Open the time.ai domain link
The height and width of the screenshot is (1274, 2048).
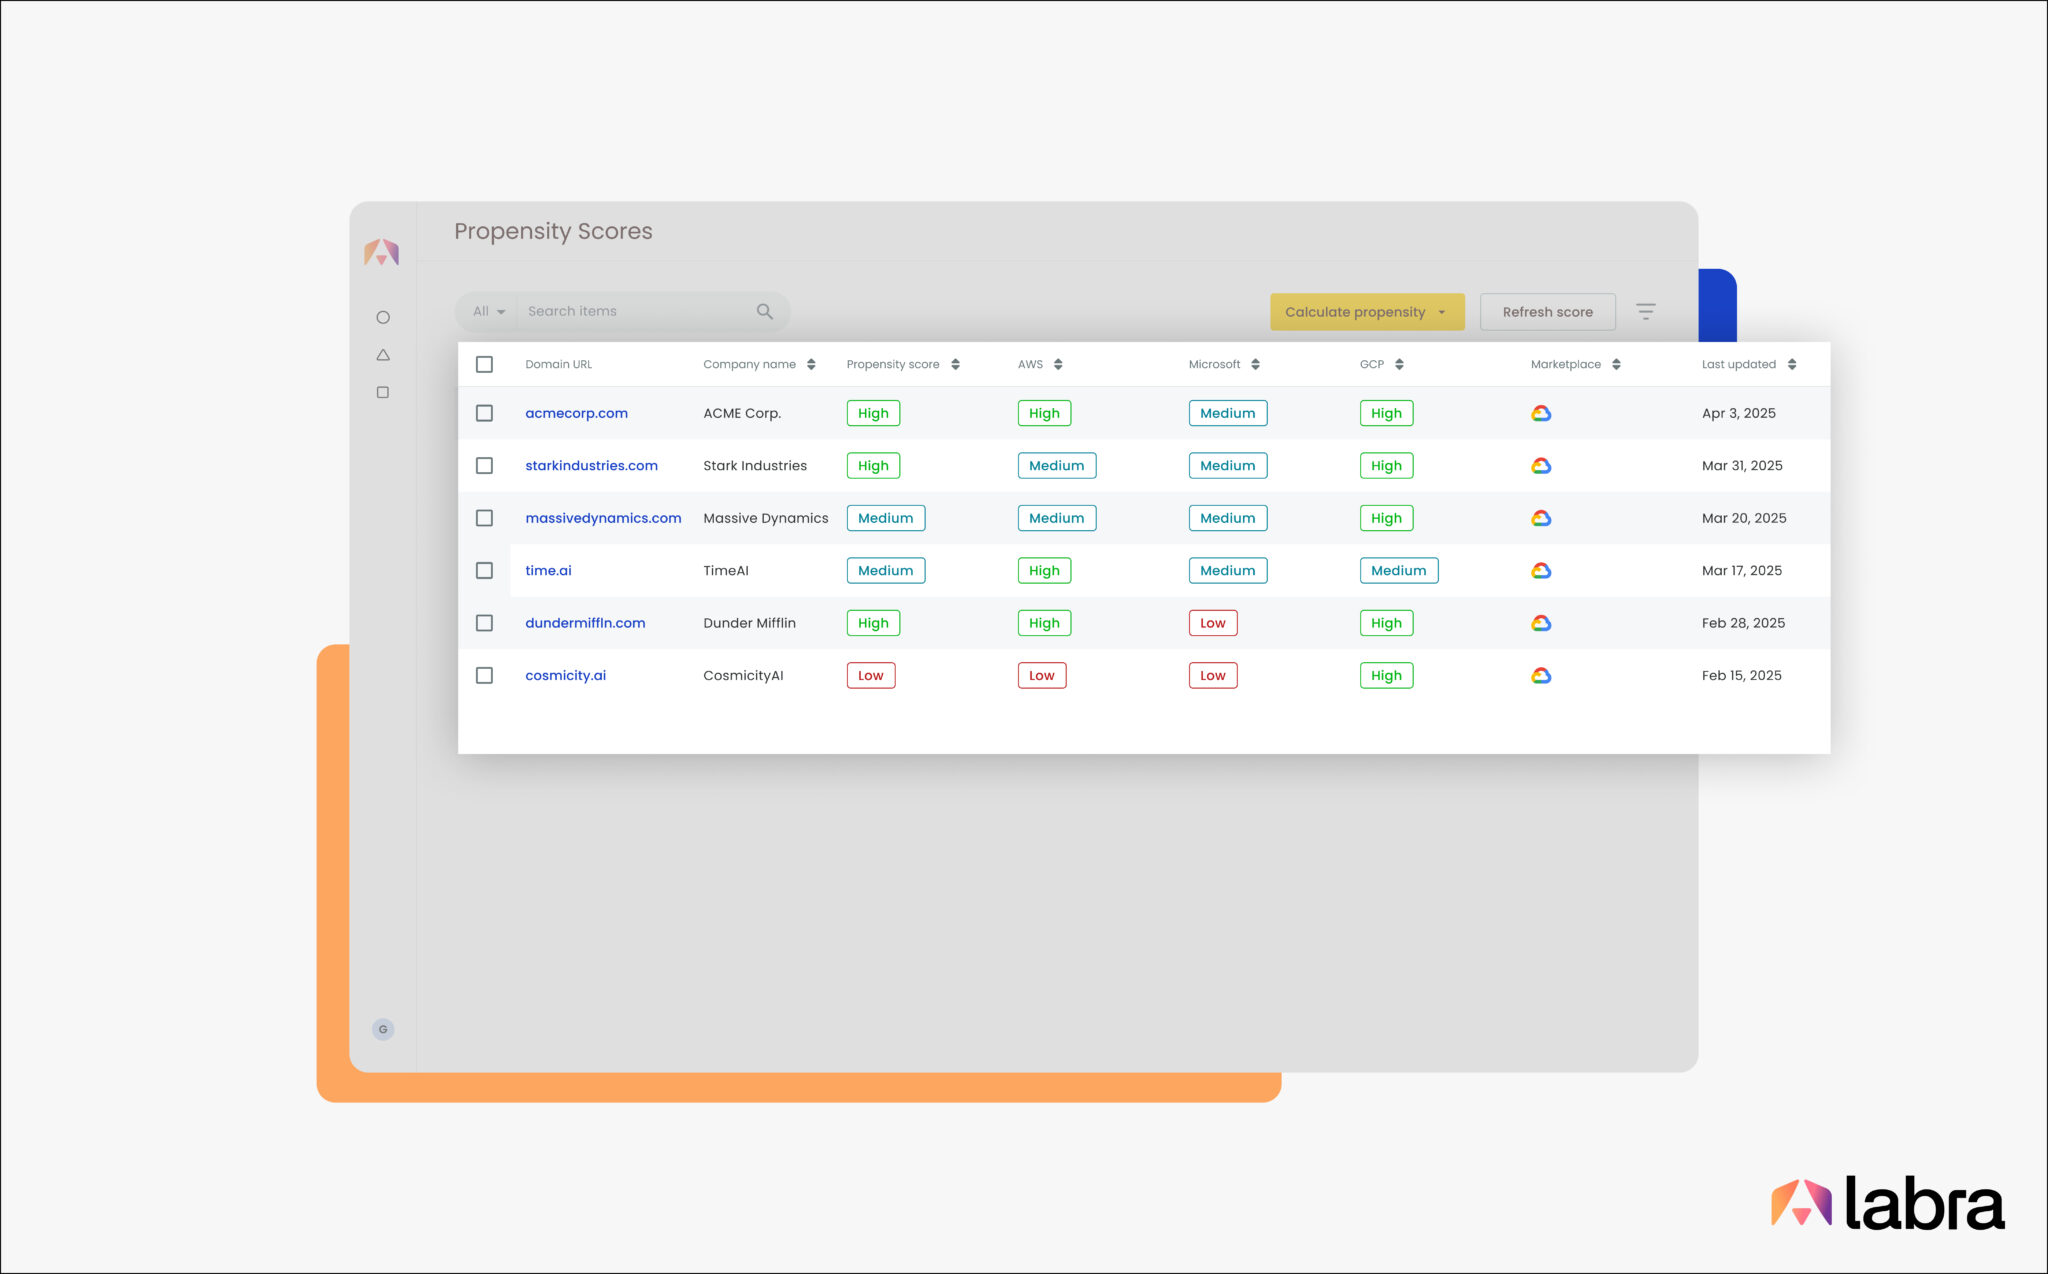548,570
